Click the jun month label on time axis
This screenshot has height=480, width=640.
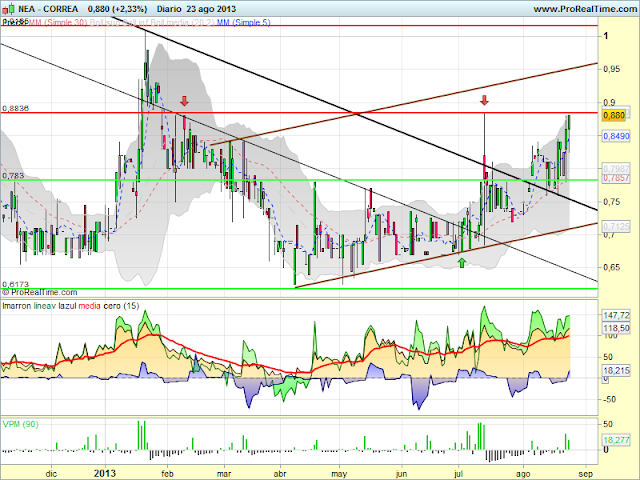coord(401,474)
